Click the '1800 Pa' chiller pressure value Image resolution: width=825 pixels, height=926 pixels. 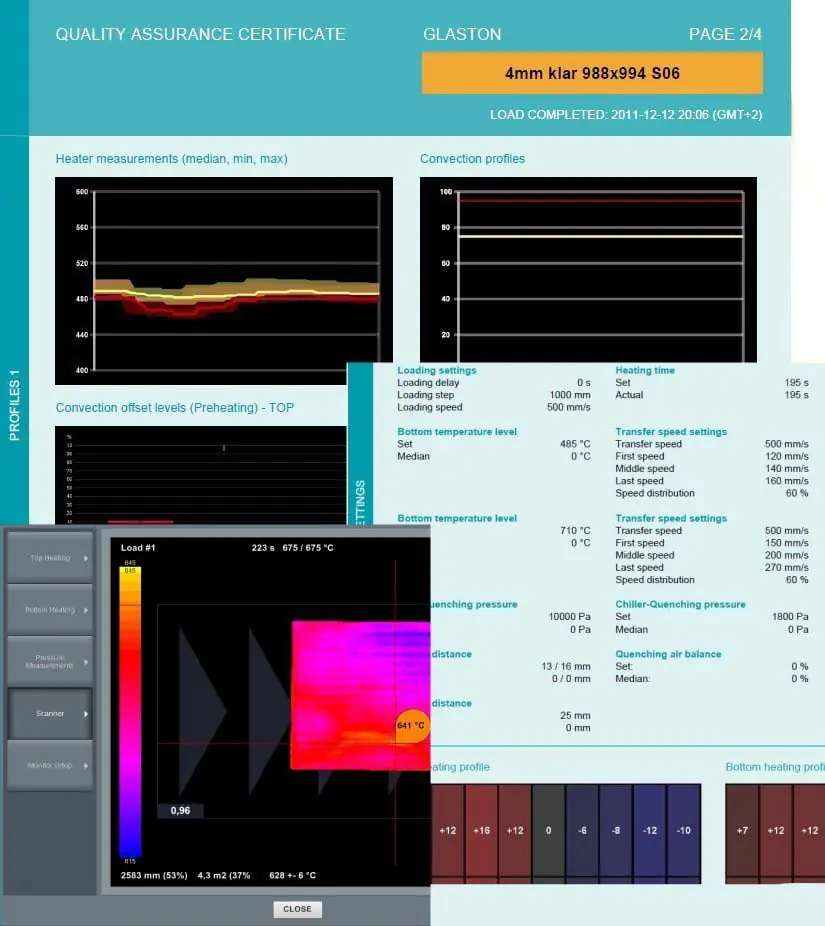click(790, 617)
